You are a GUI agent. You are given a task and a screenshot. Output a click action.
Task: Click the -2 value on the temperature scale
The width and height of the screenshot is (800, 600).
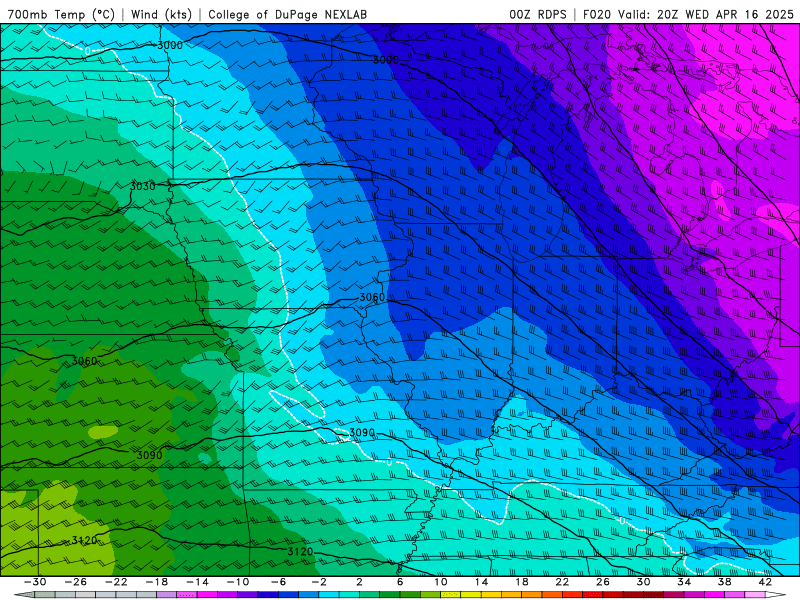[x=319, y=582]
